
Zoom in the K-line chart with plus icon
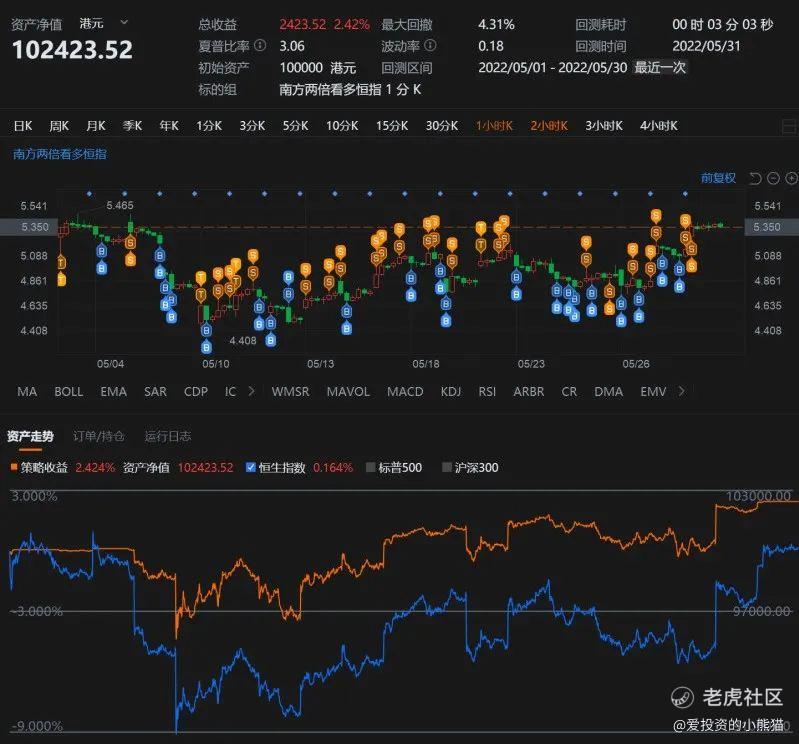[791, 178]
